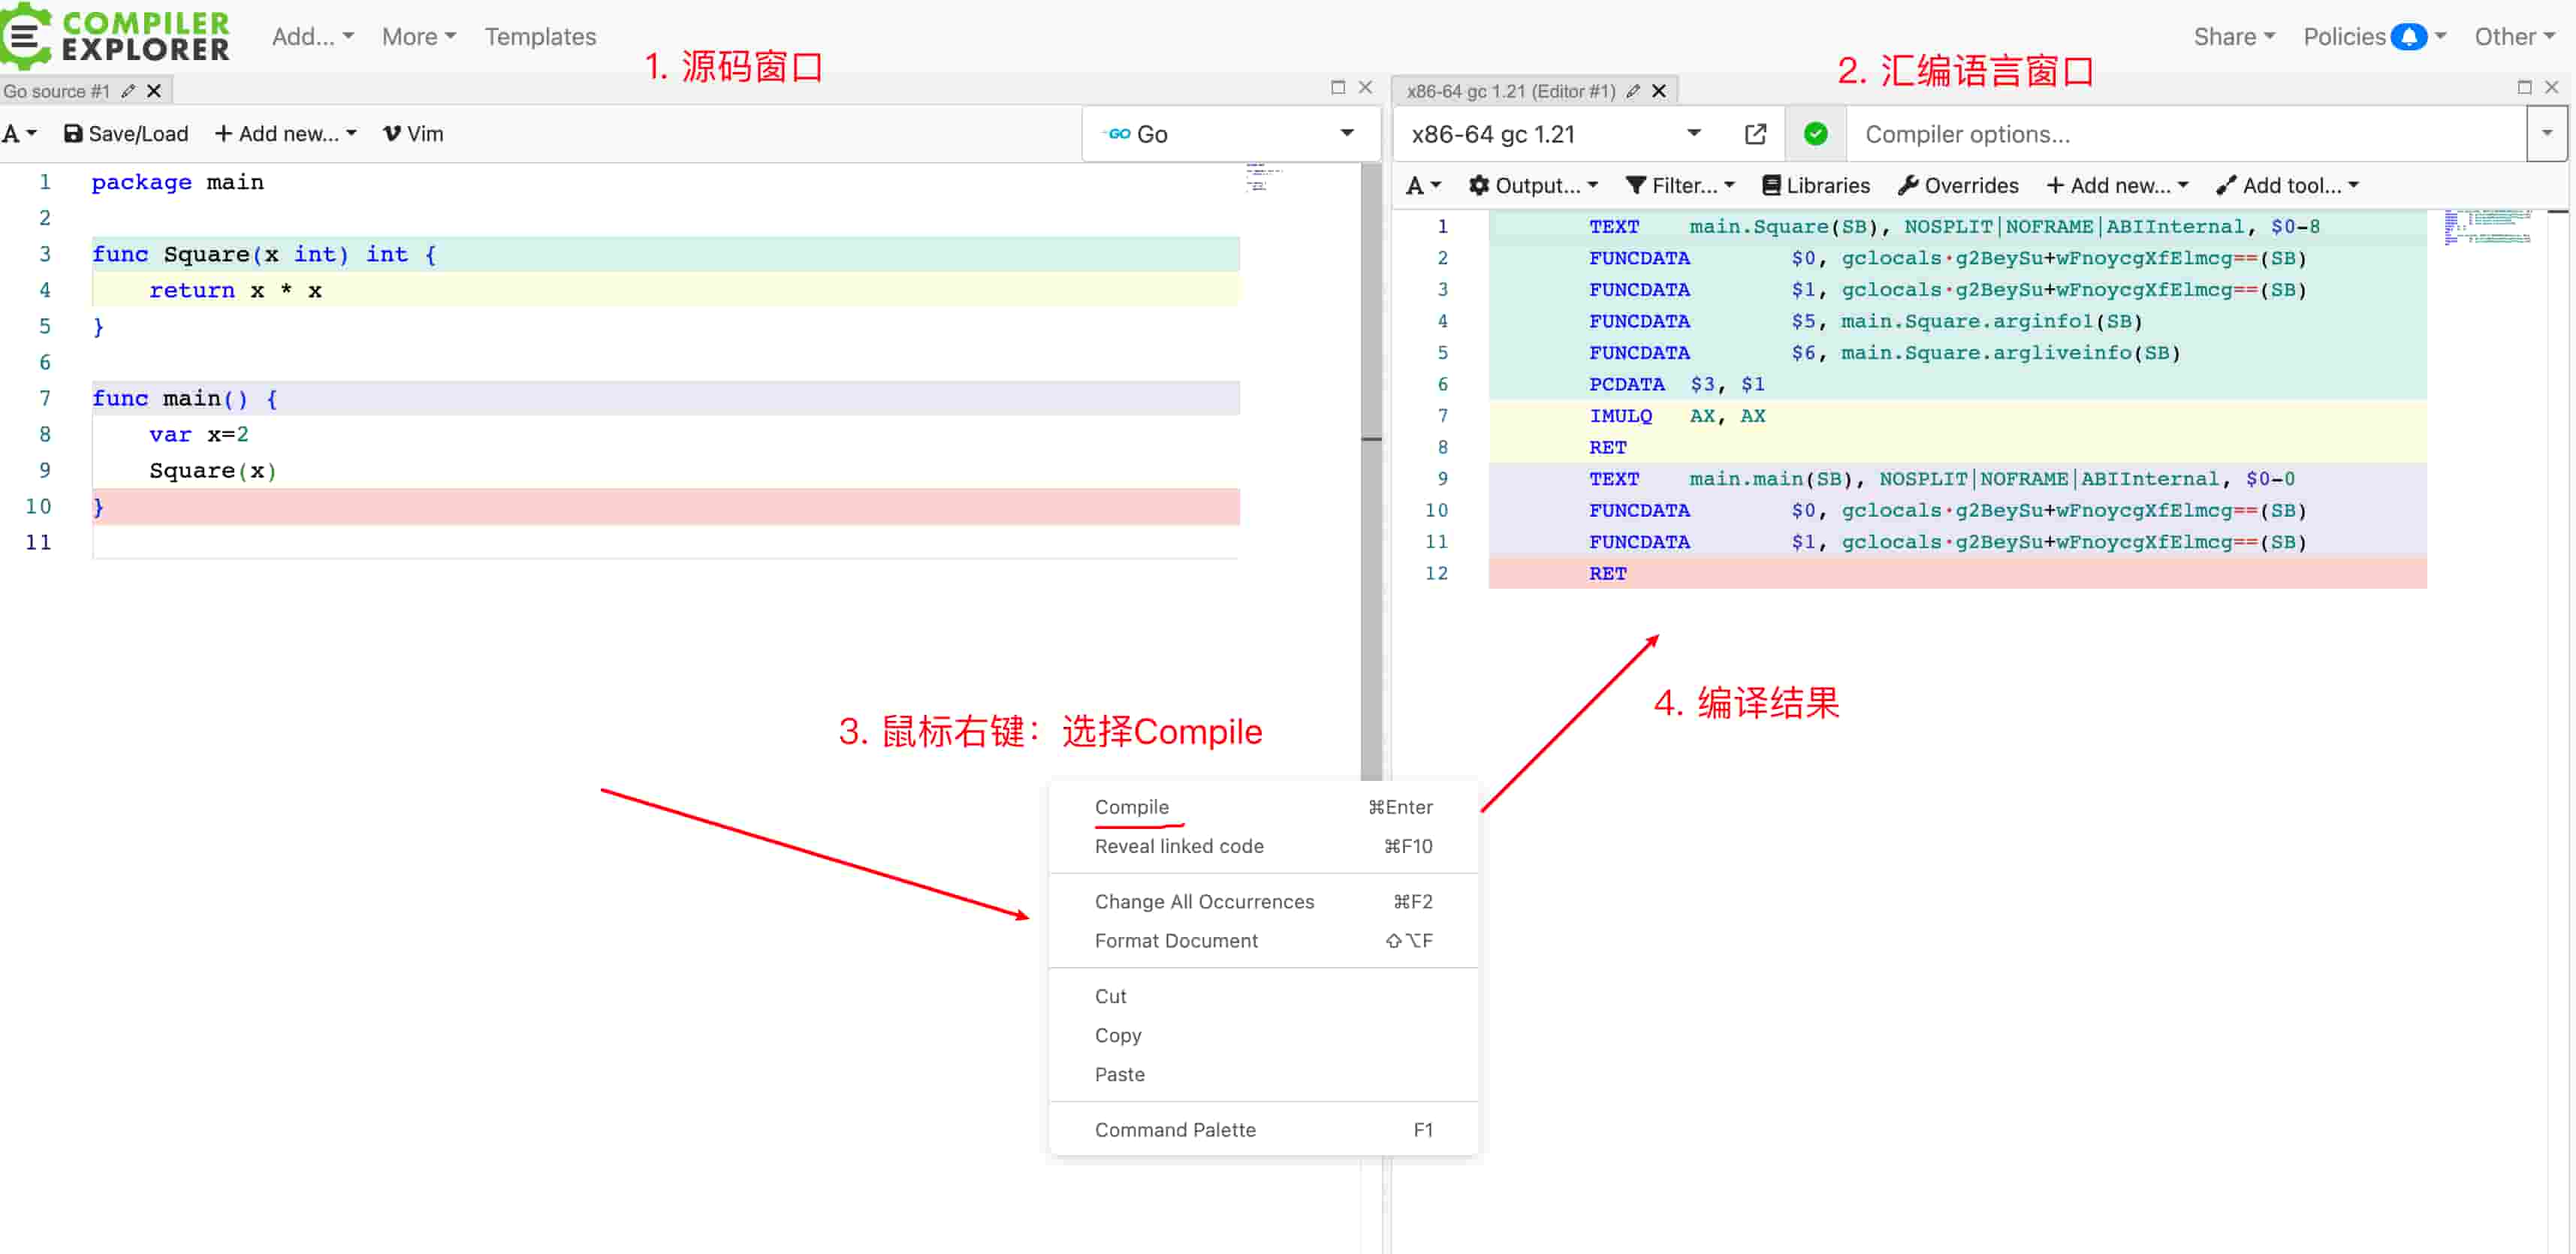2576x1254 pixels.
Task: Open the Templates link
Action: point(540,37)
